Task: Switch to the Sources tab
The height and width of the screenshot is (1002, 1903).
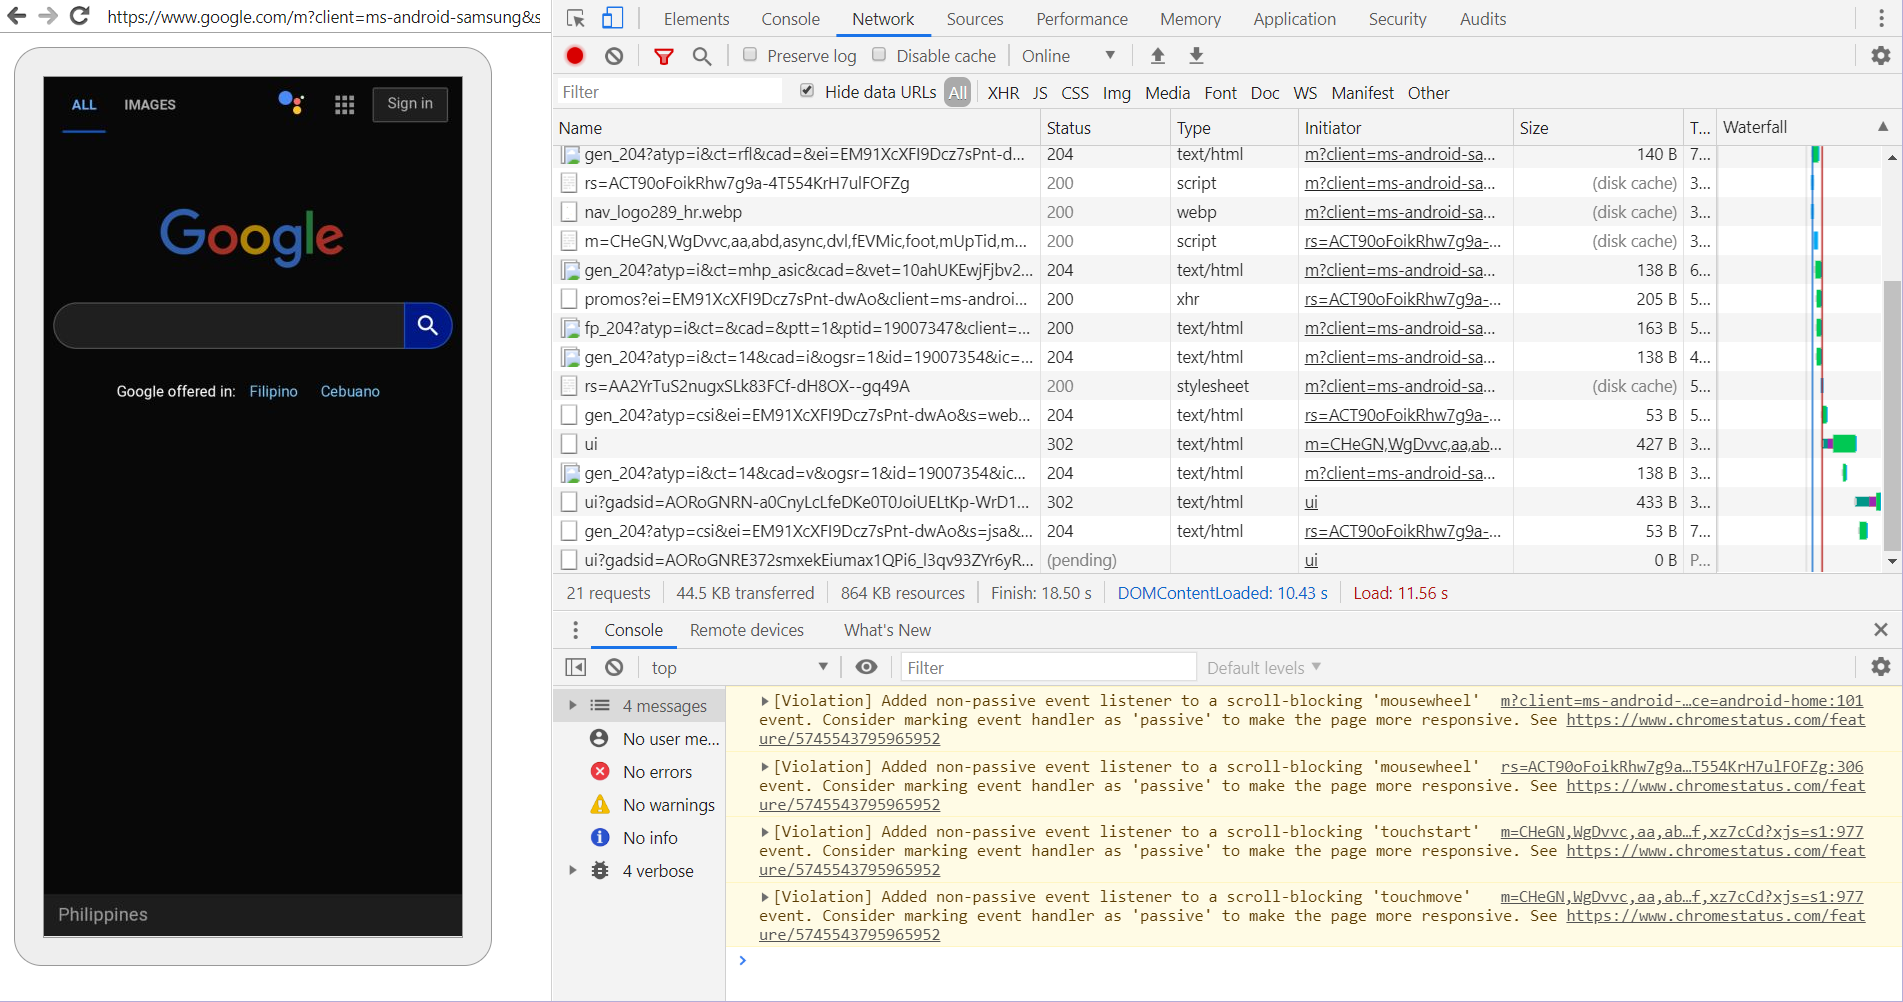Action: 975,19
